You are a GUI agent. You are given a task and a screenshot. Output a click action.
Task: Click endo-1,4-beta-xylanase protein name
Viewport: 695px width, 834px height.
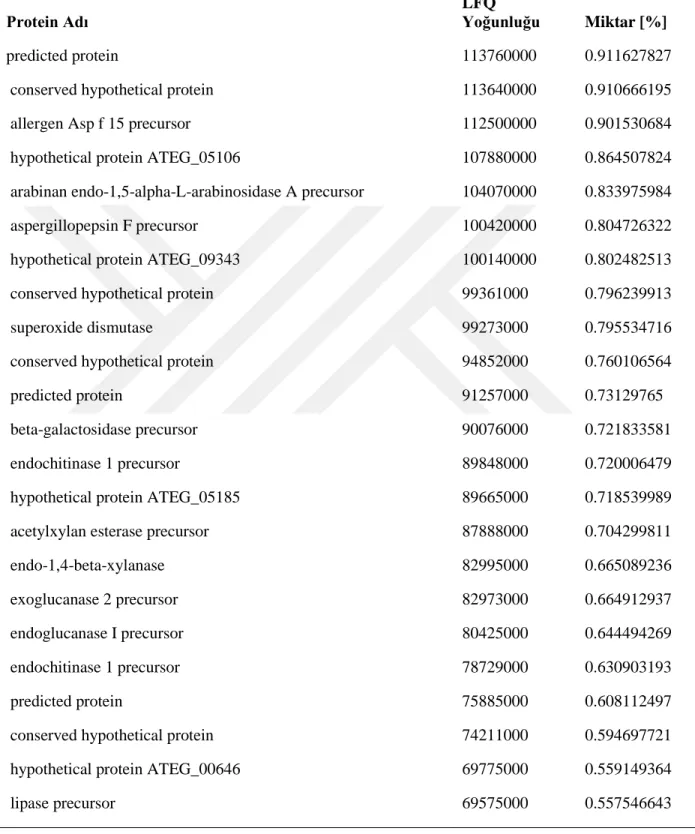pos(87,565)
